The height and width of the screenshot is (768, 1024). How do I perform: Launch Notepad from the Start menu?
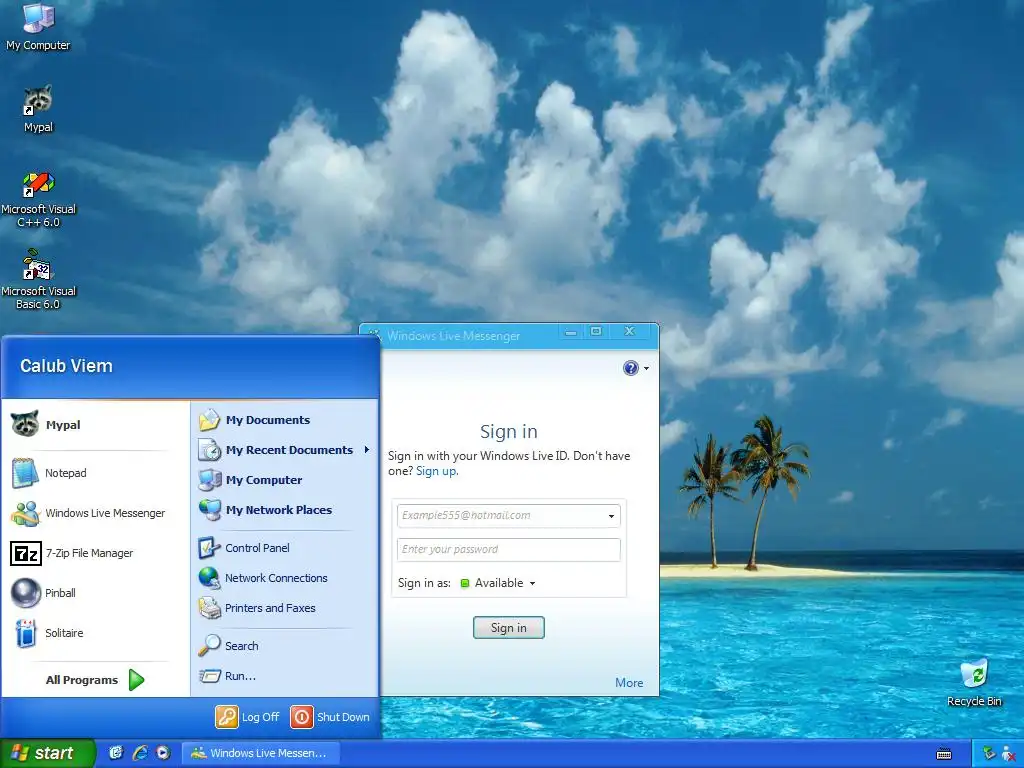(x=95, y=473)
